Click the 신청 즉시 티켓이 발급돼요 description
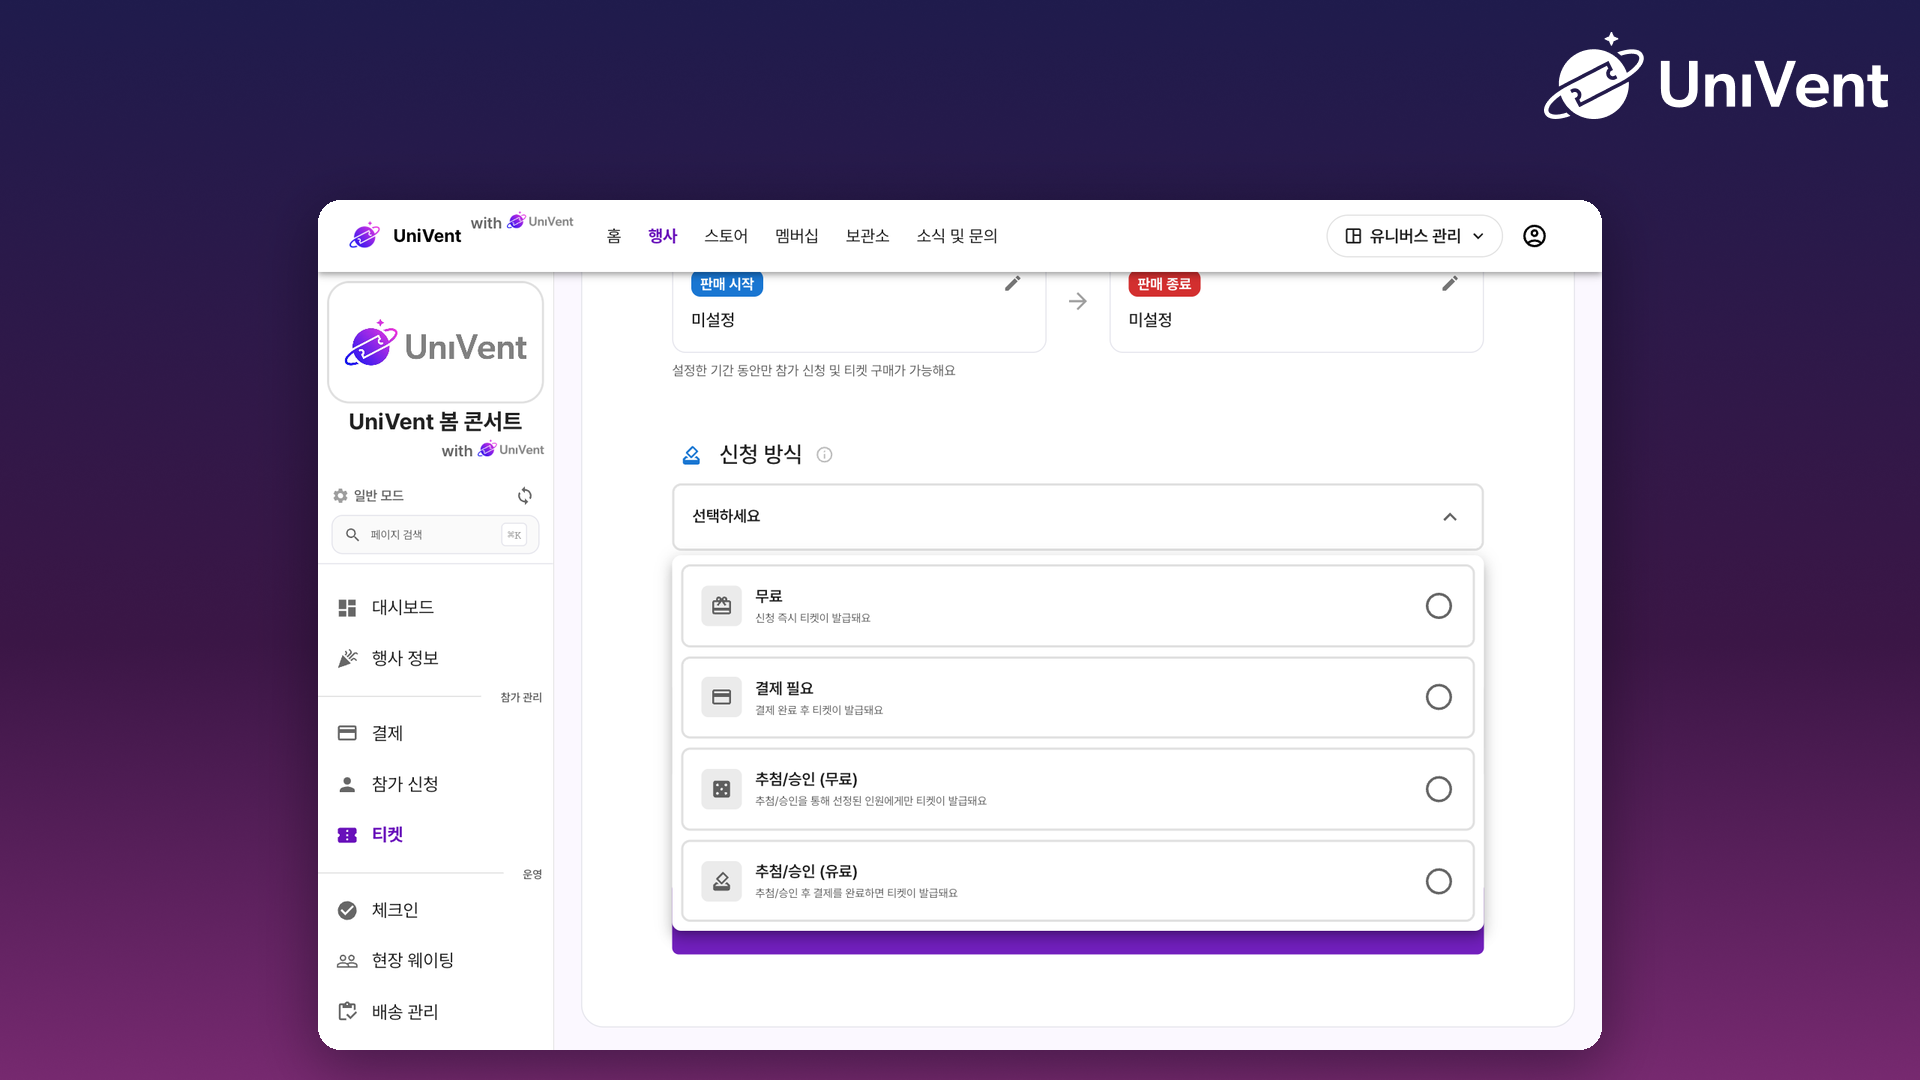This screenshot has height=1080, width=1920. (x=812, y=618)
